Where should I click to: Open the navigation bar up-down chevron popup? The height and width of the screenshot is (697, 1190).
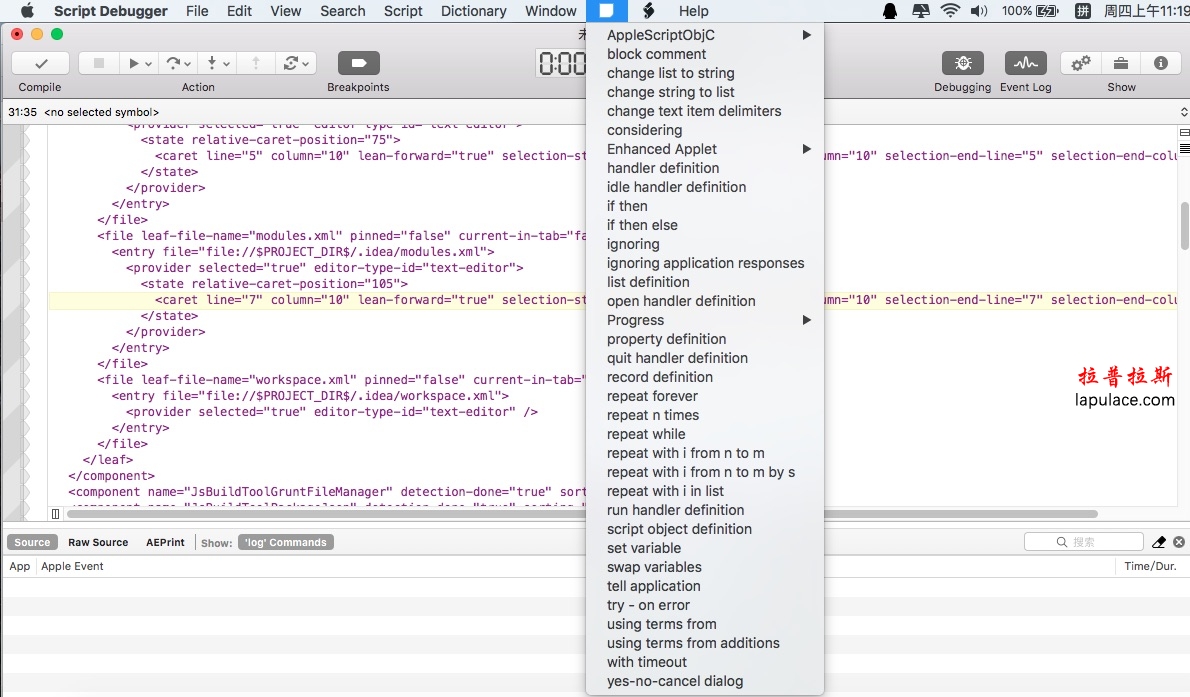(1184, 112)
